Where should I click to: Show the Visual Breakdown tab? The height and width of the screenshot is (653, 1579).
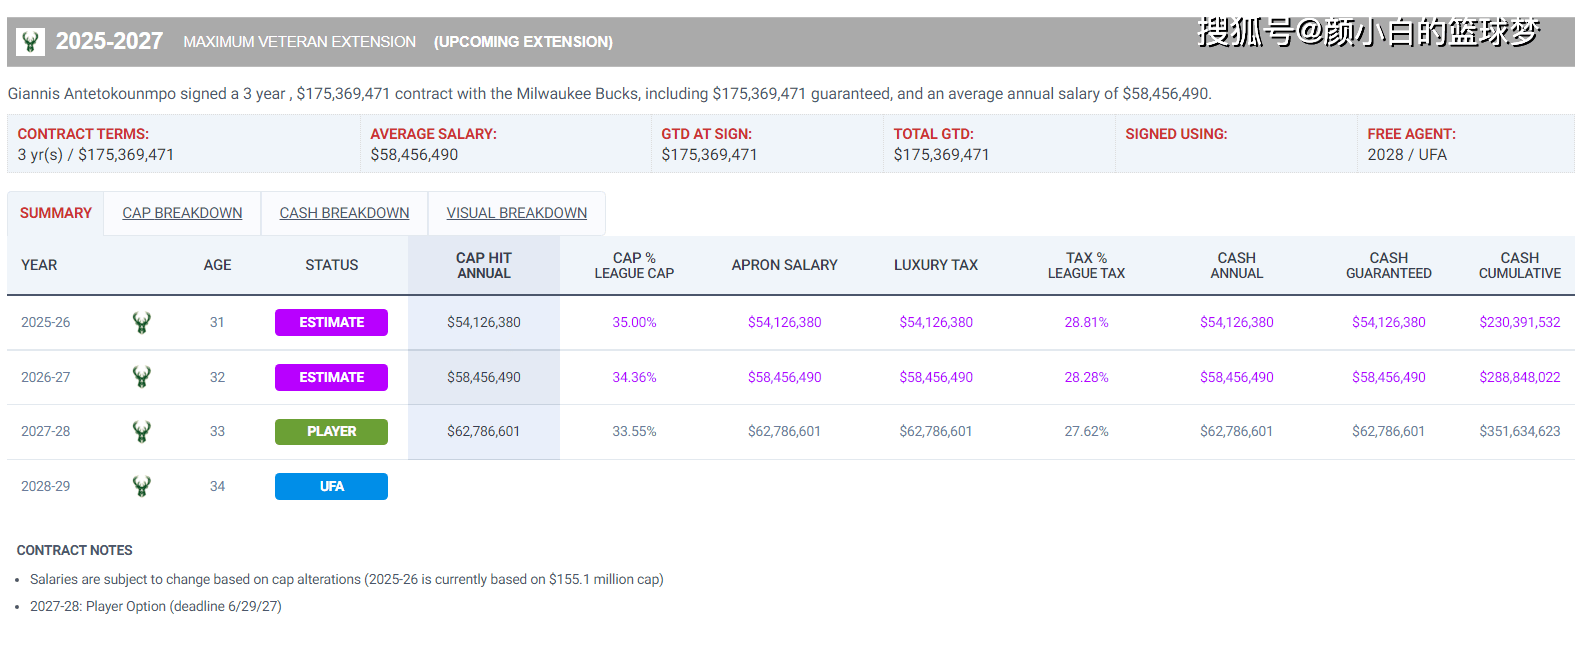pos(517,213)
